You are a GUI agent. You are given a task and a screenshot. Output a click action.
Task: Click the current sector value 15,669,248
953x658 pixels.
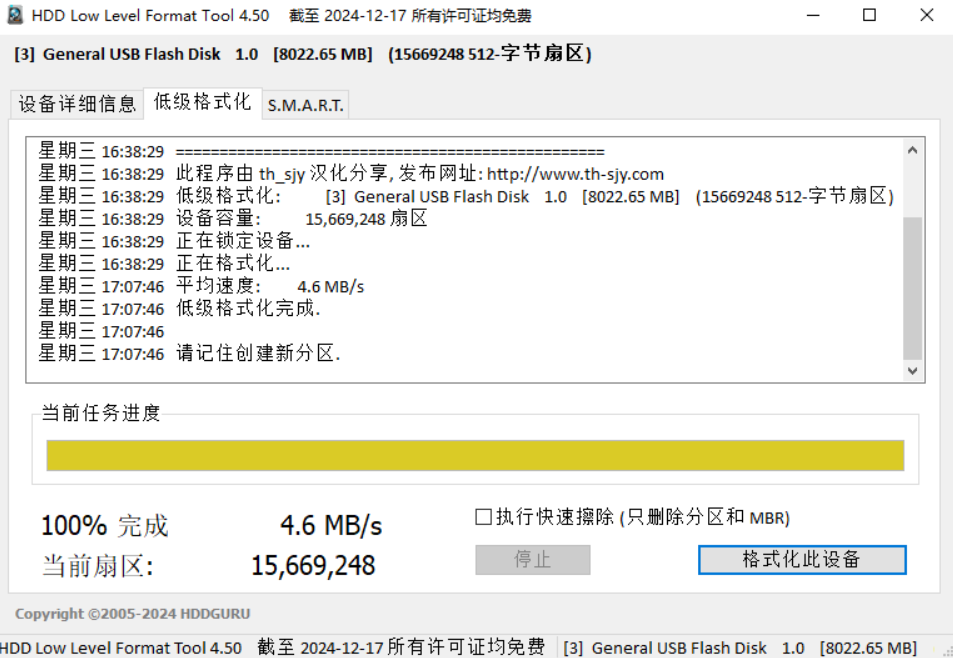(313, 566)
